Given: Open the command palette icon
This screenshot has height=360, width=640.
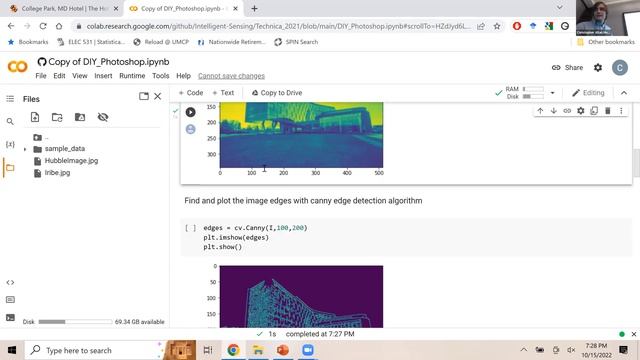Looking at the screenshot, I should [10, 300].
